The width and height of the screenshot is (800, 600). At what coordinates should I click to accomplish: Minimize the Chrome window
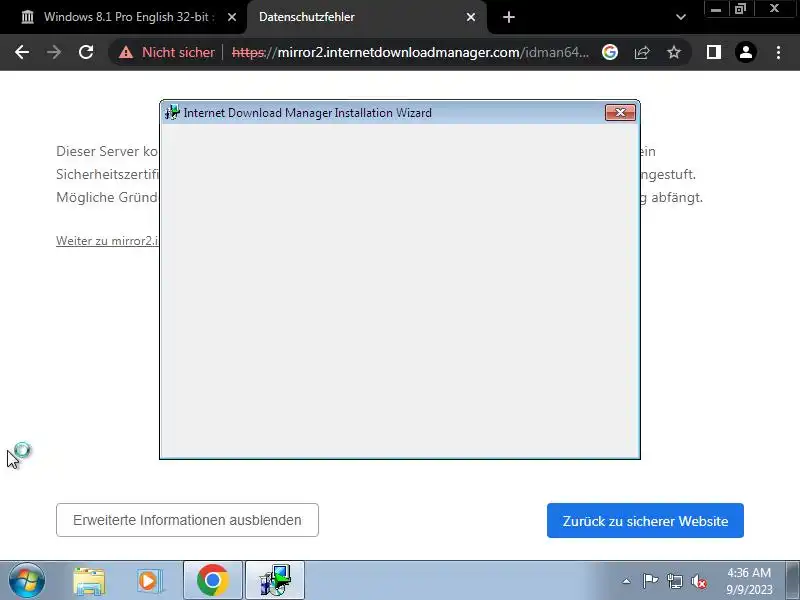[716, 9]
